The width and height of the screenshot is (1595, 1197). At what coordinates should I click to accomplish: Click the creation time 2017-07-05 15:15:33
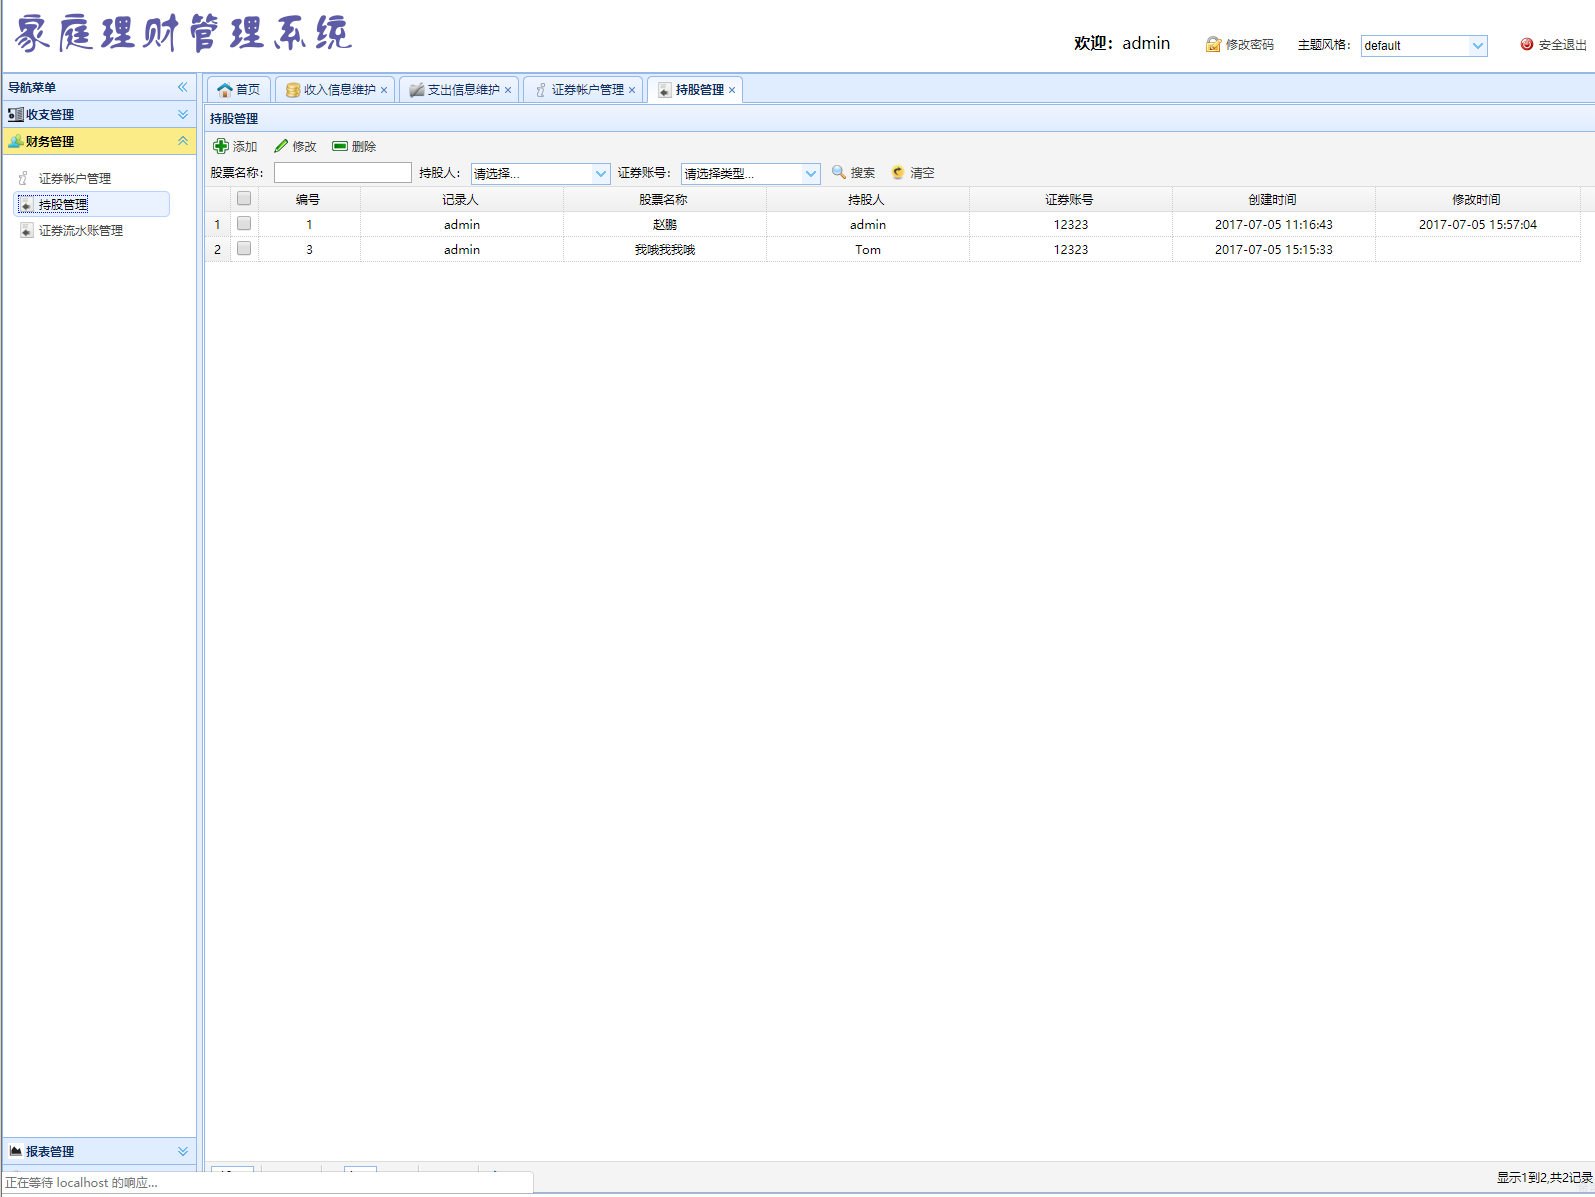click(1274, 249)
